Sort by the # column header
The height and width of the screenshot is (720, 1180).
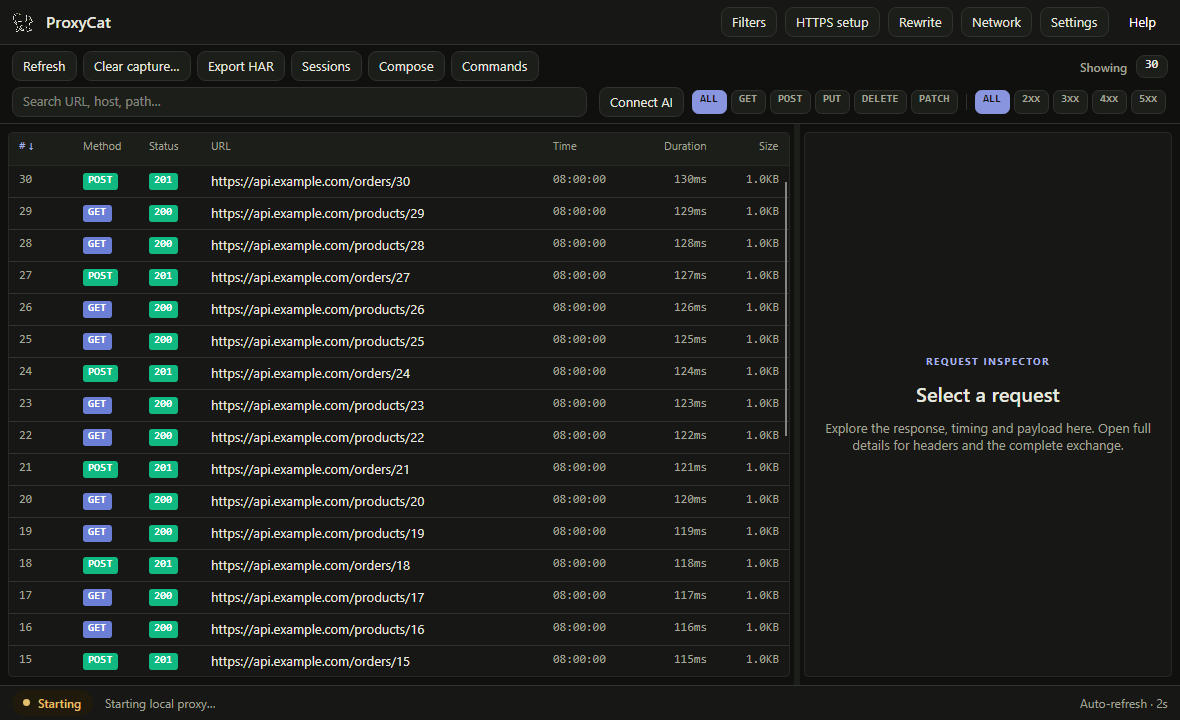pyautogui.click(x=26, y=146)
